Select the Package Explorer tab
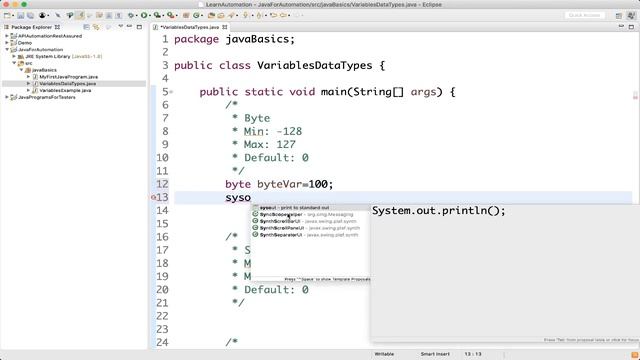640x360 pixels. coord(31,27)
